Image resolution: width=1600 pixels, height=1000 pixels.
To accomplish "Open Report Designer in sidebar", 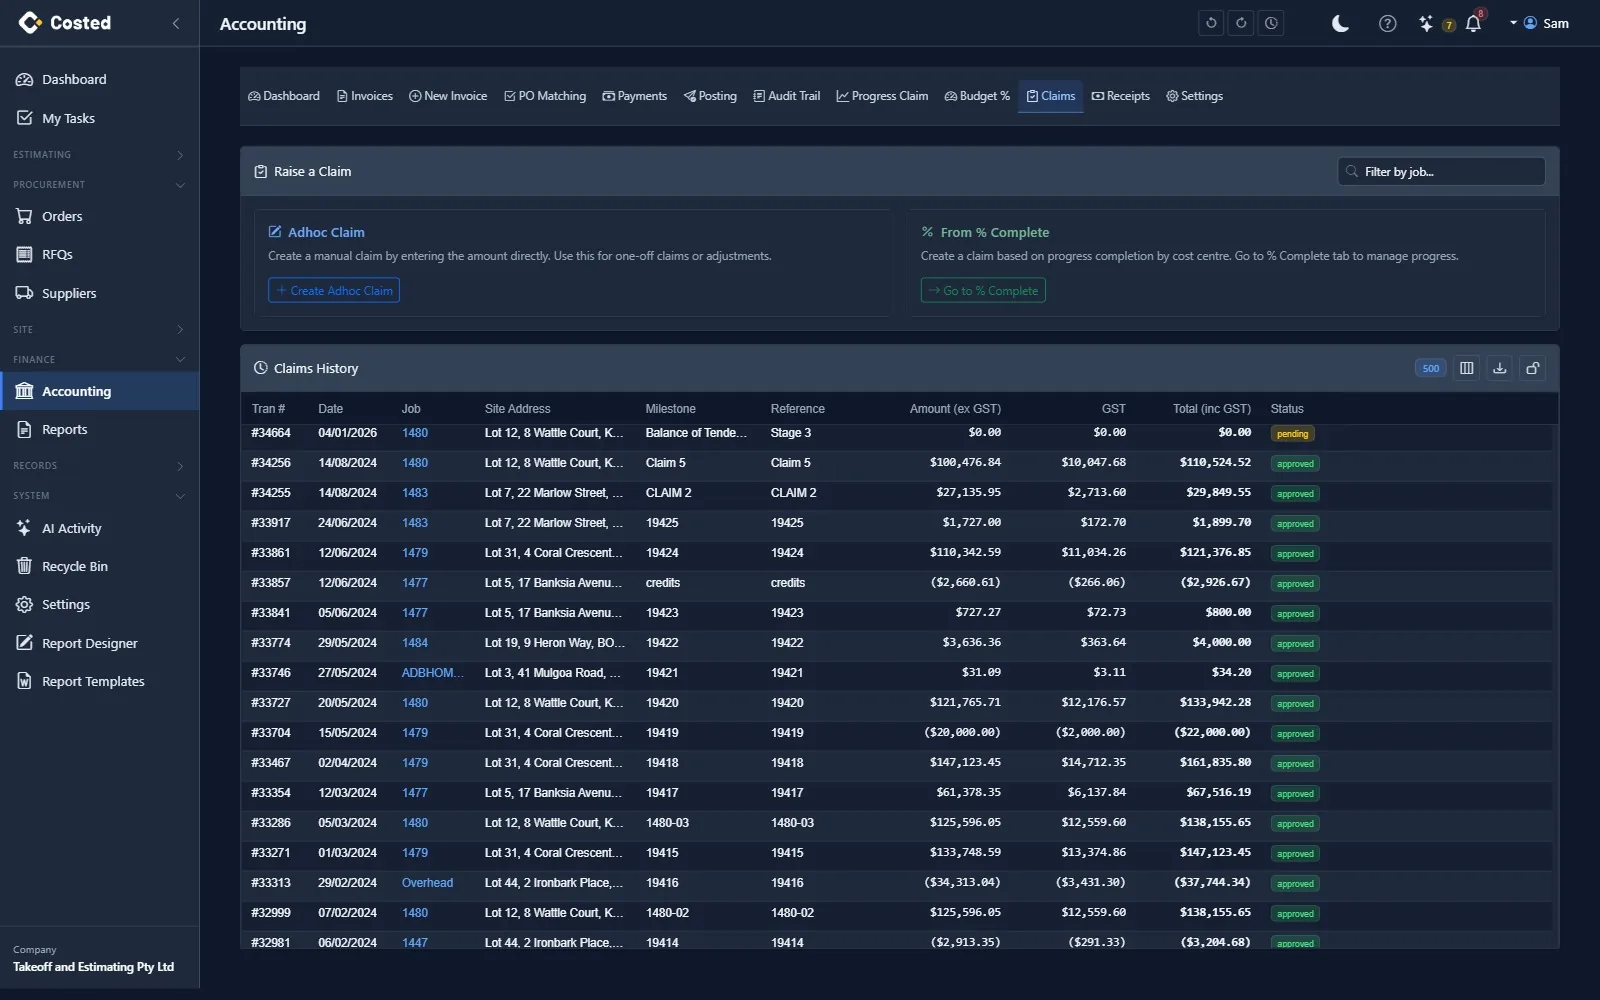I will click(x=99, y=643).
